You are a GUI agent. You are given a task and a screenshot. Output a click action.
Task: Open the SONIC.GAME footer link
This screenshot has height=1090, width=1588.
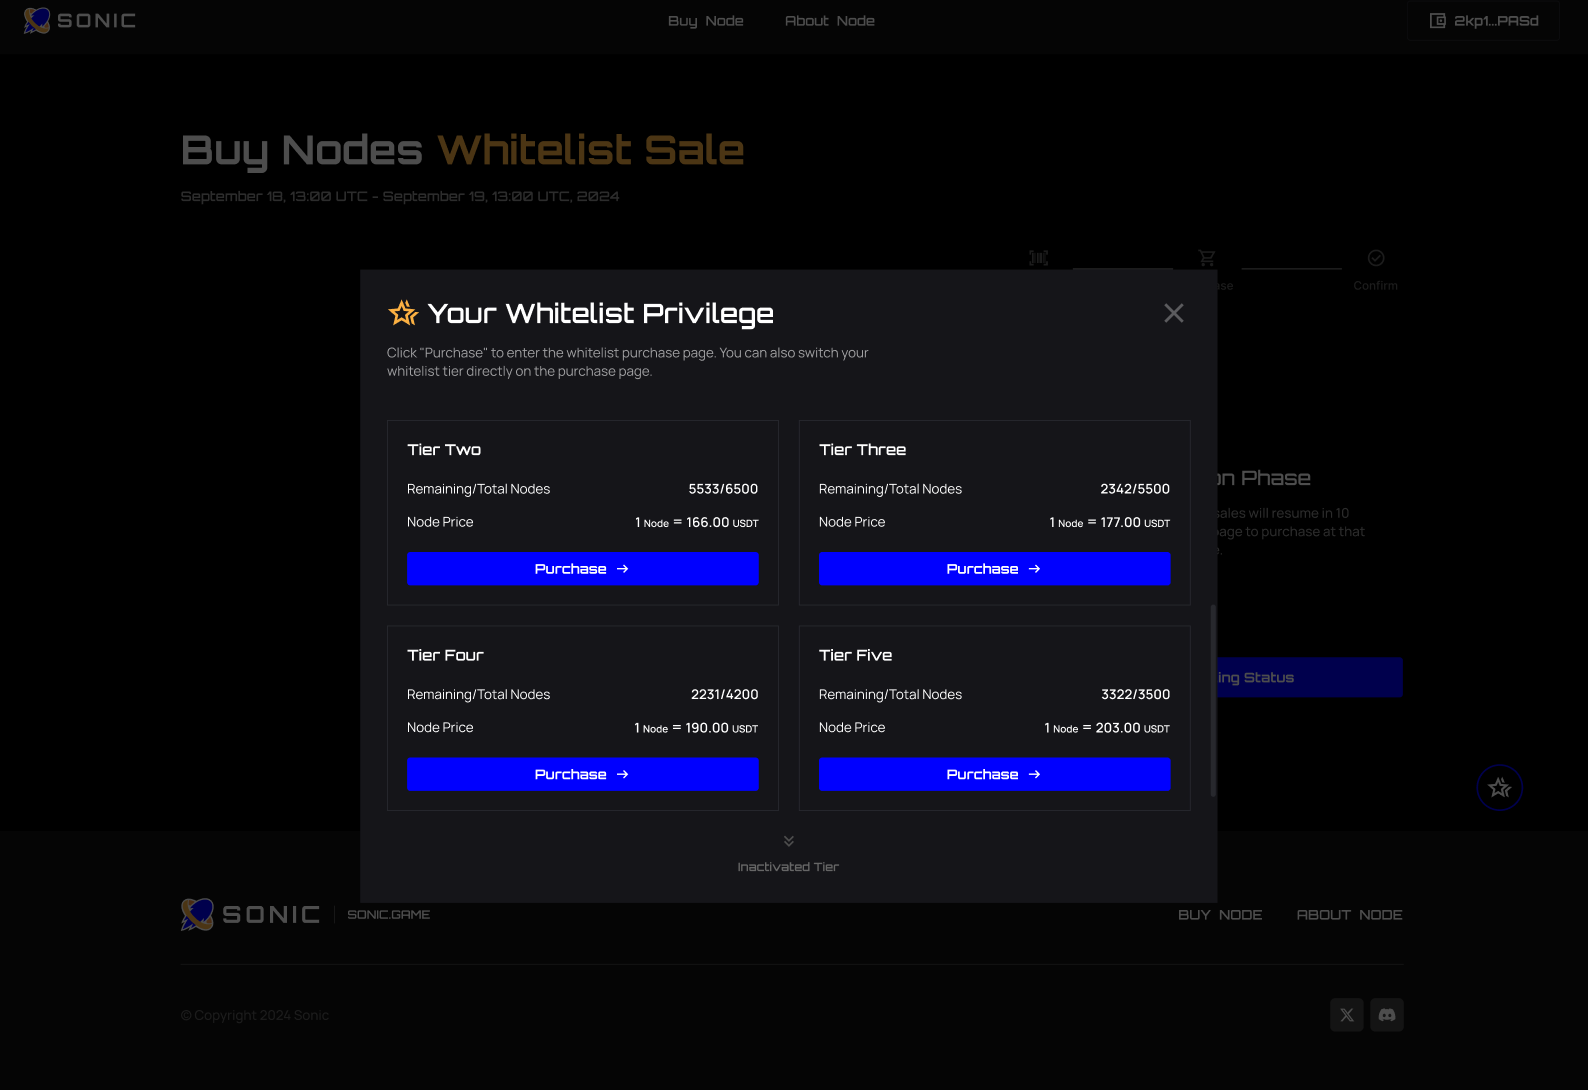coord(388,915)
